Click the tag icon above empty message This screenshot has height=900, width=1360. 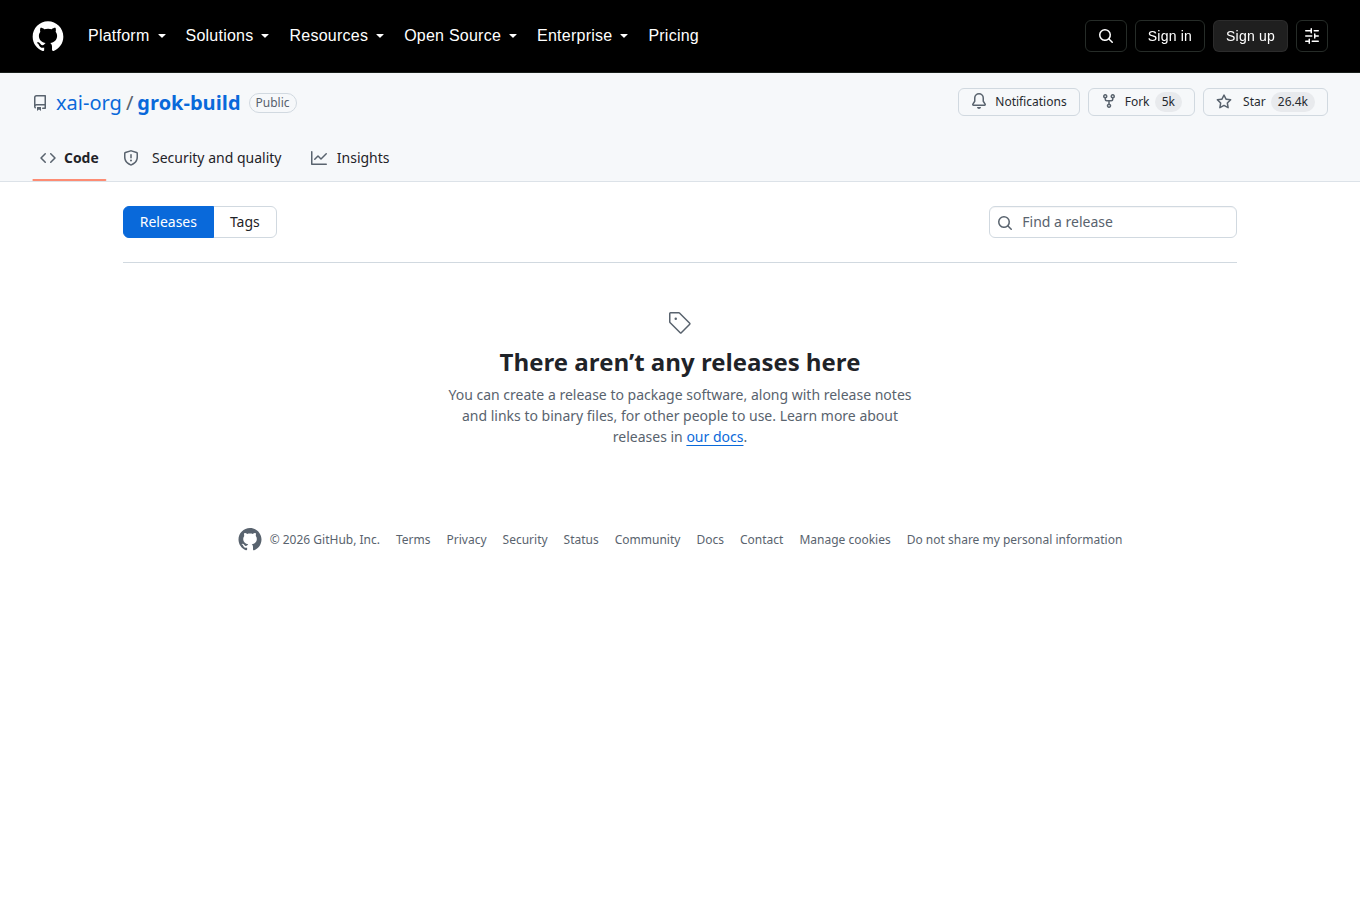(x=680, y=322)
